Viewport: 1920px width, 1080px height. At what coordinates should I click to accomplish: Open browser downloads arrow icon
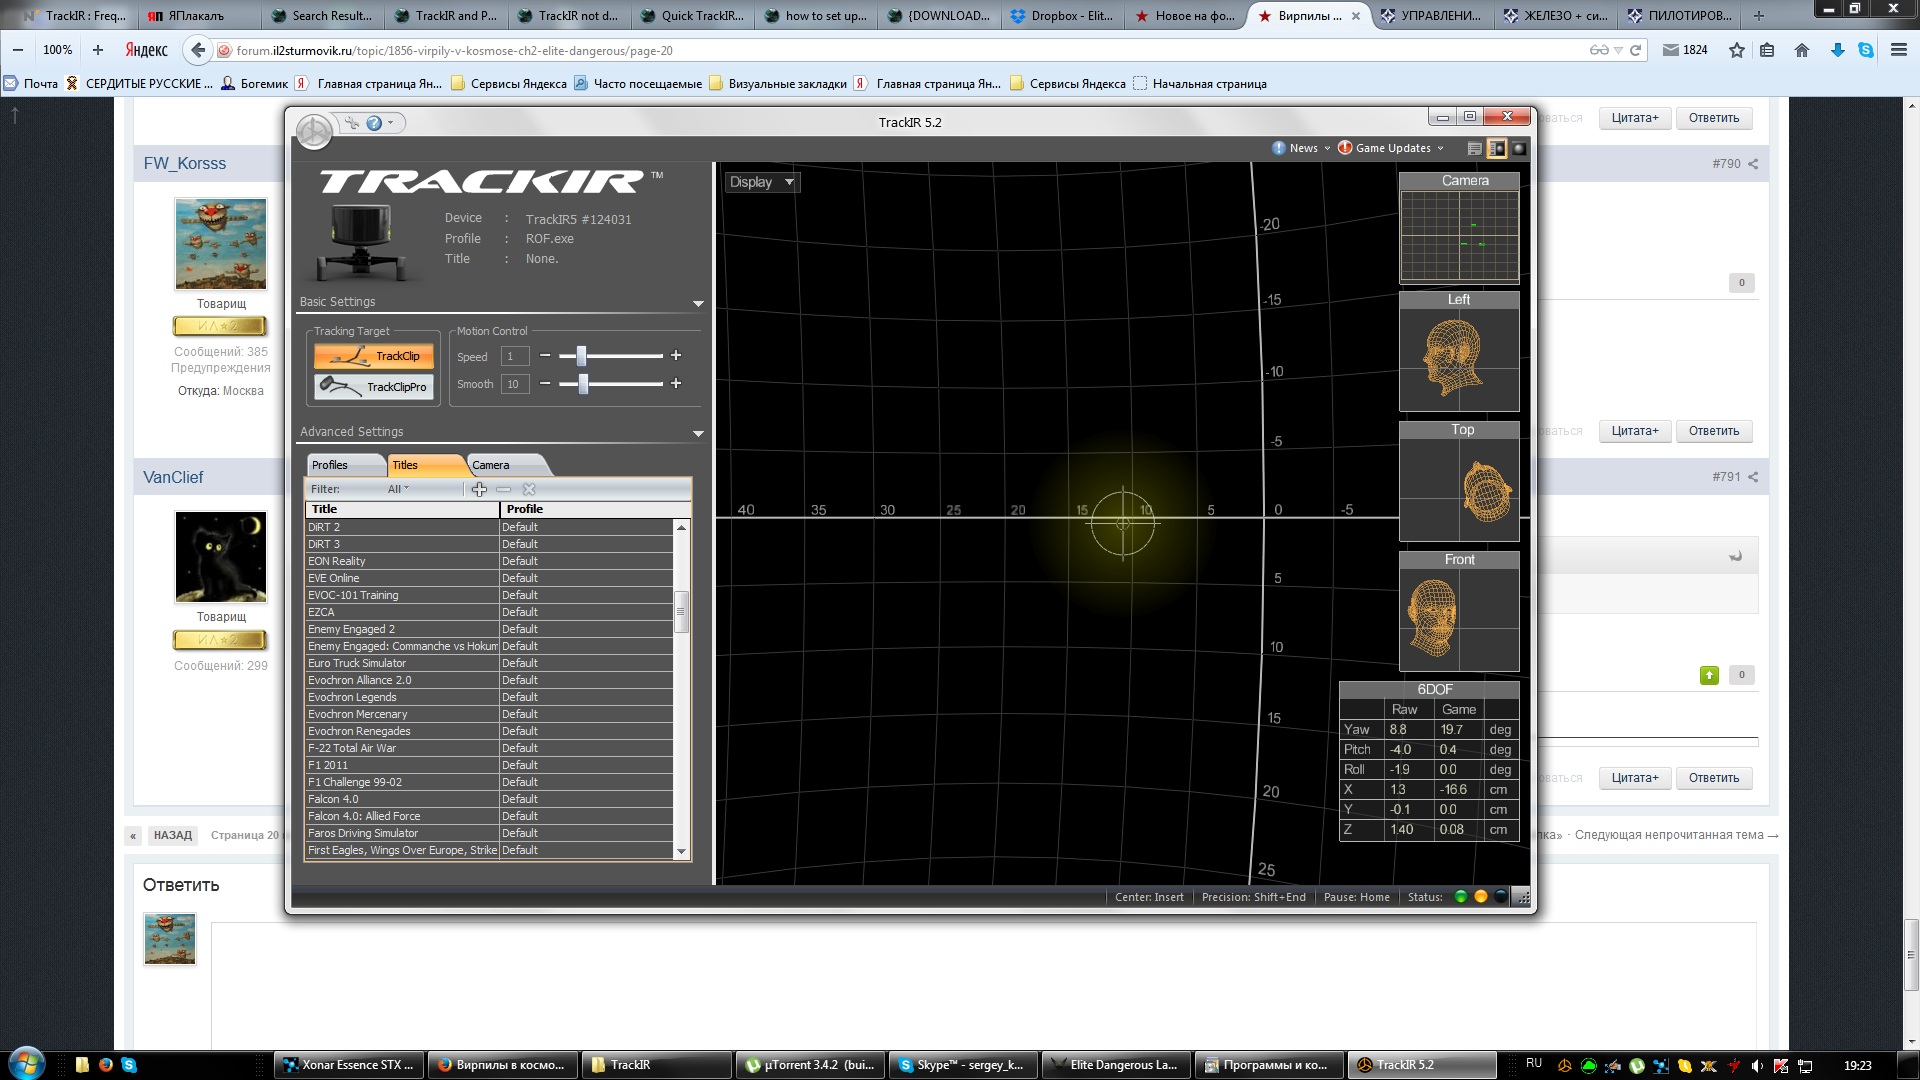click(x=1837, y=50)
